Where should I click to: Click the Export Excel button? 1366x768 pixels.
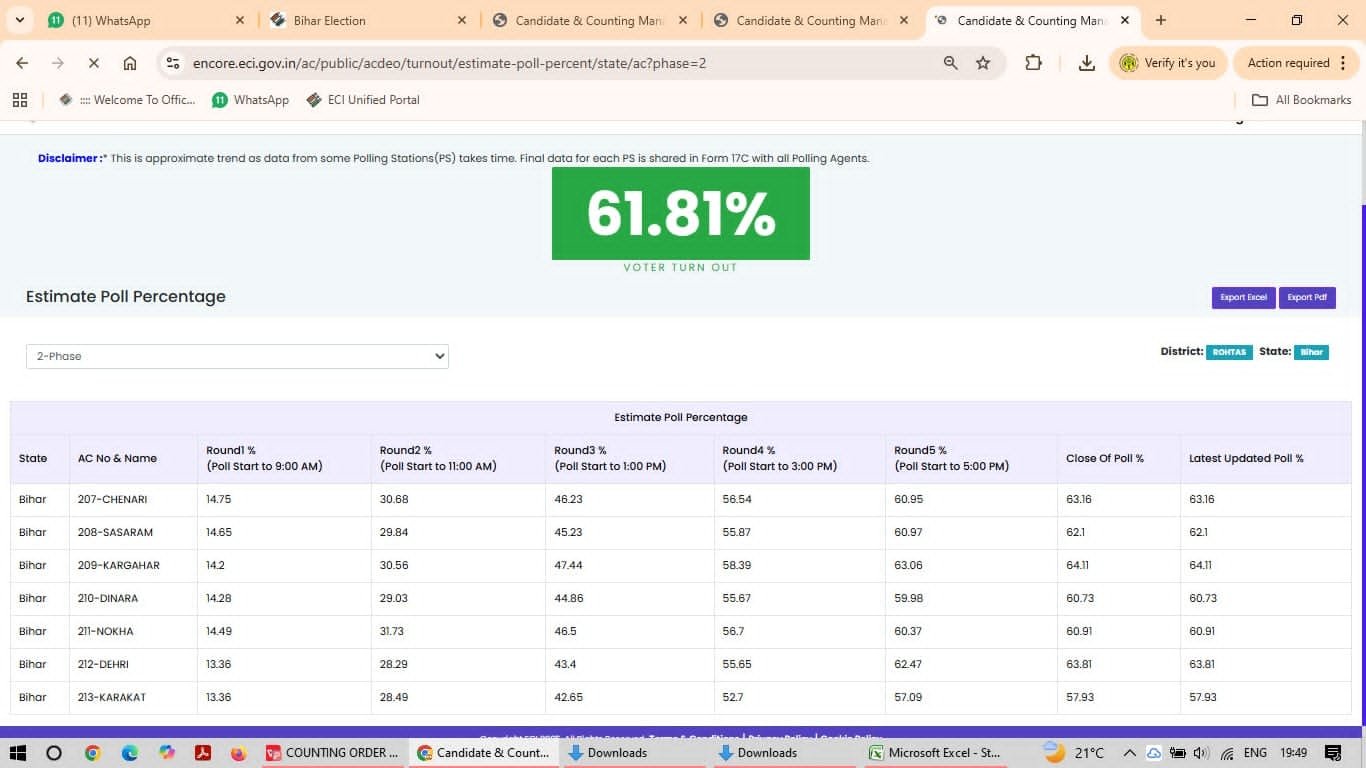click(x=1243, y=297)
